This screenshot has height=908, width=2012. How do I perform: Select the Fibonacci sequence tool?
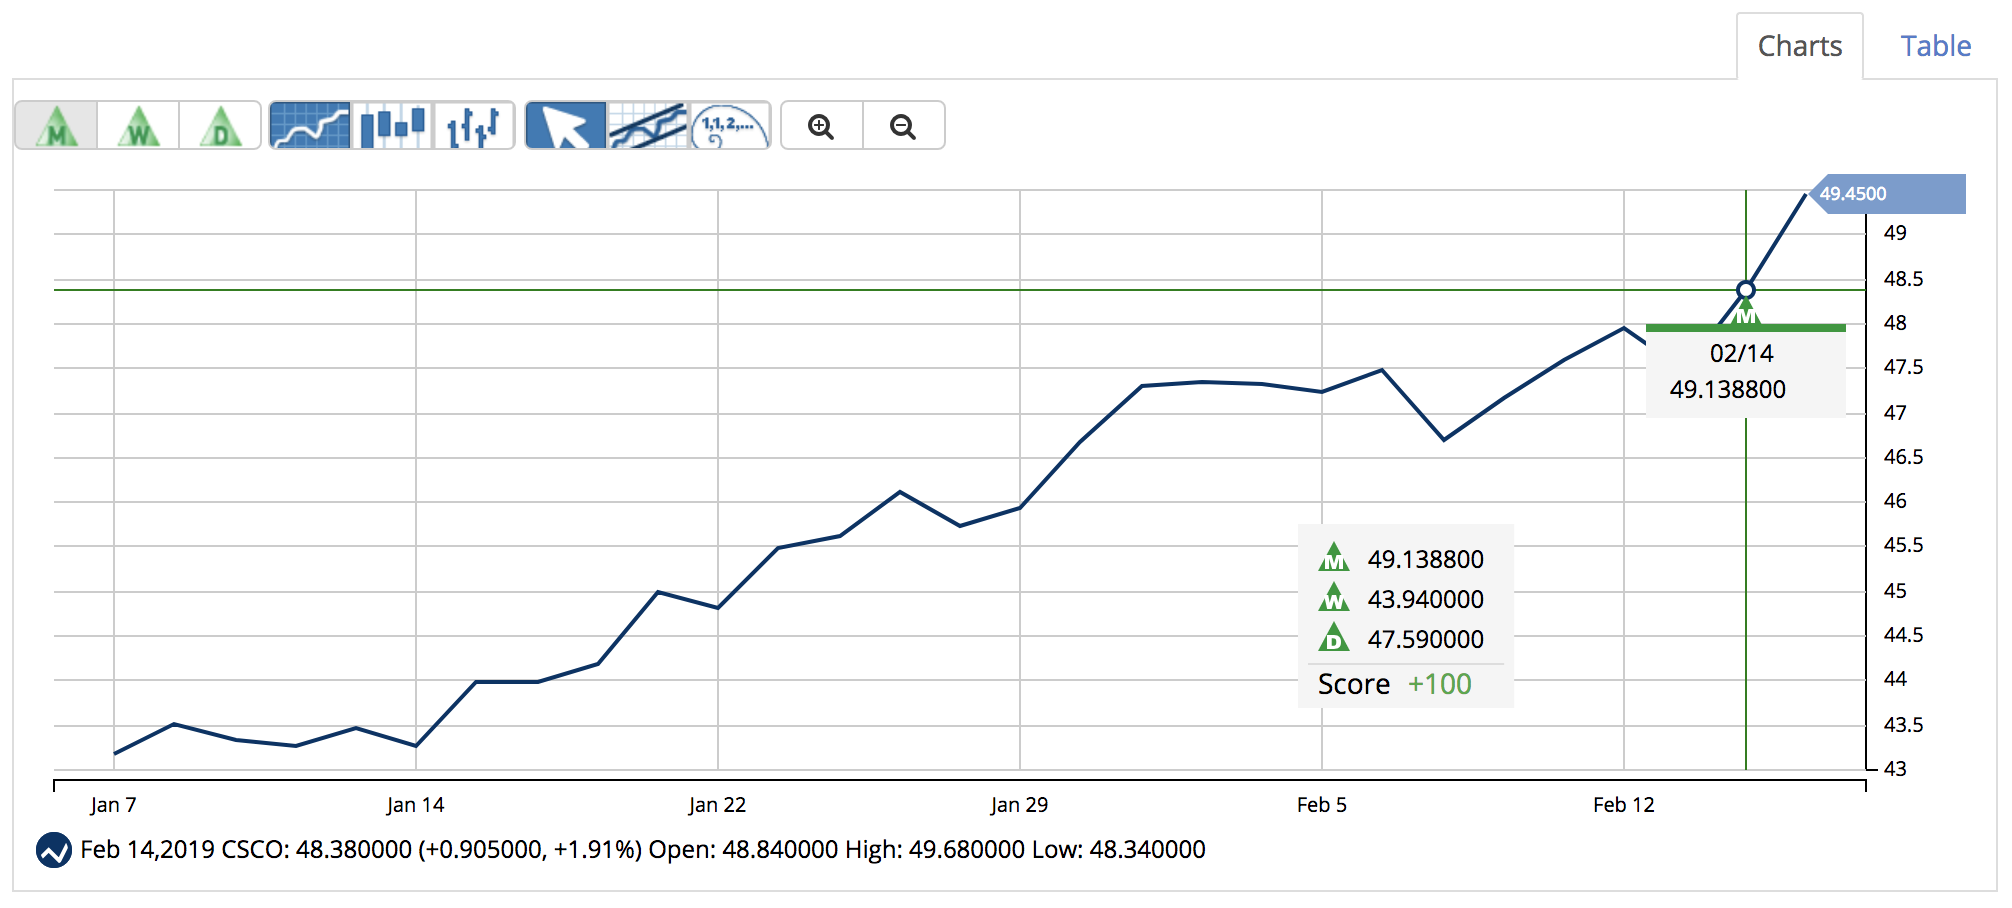click(730, 126)
